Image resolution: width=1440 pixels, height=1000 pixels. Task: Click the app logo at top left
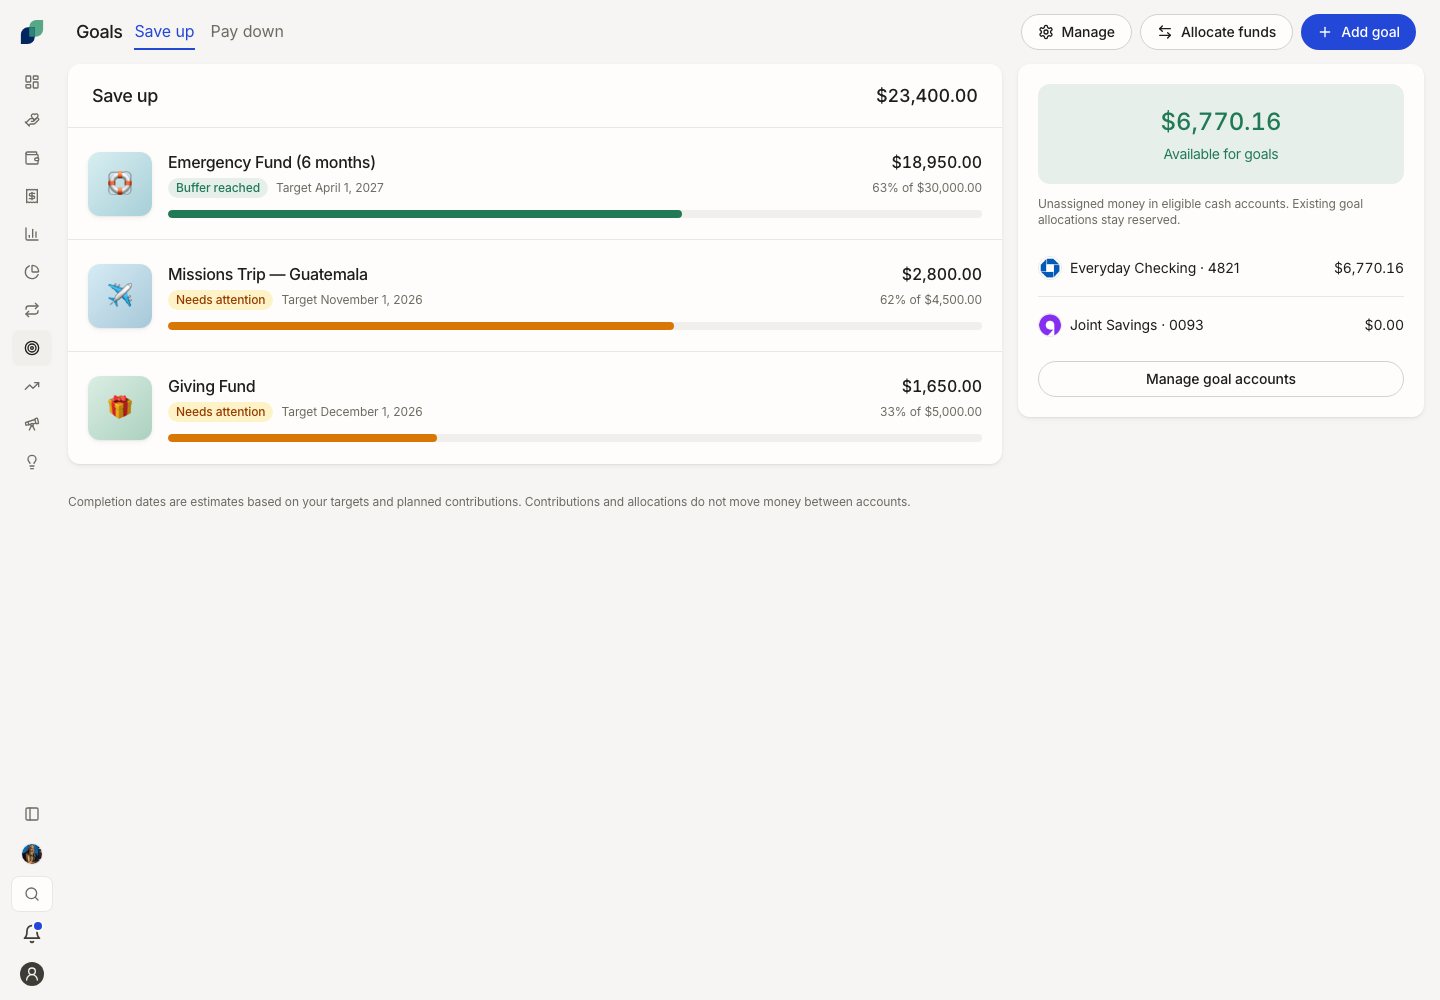[32, 32]
